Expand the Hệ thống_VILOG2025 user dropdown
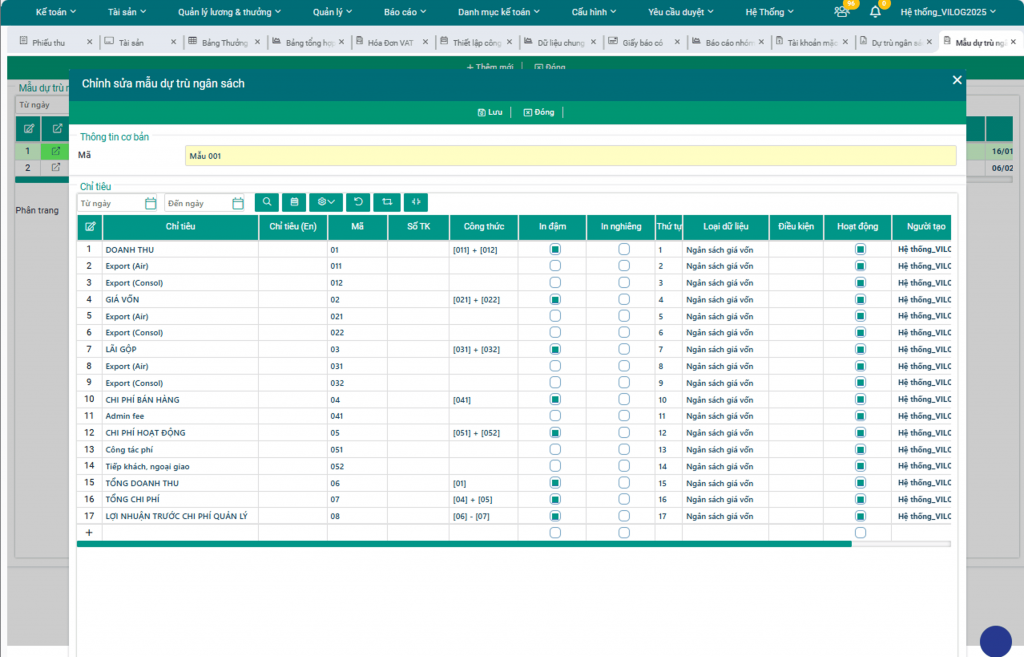The width and height of the screenshot is (1024, 657). (955, 12)
